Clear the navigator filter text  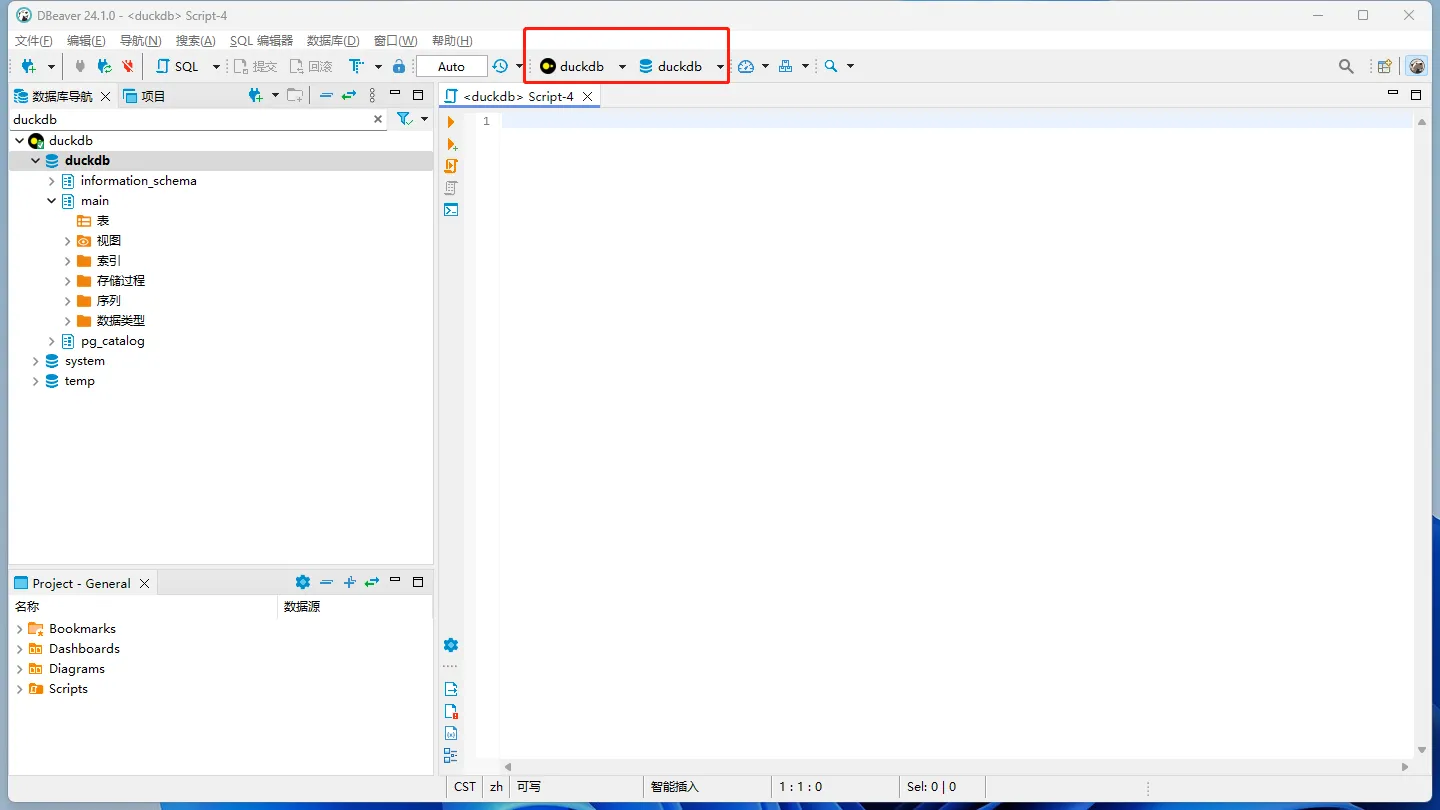point(378,119)
